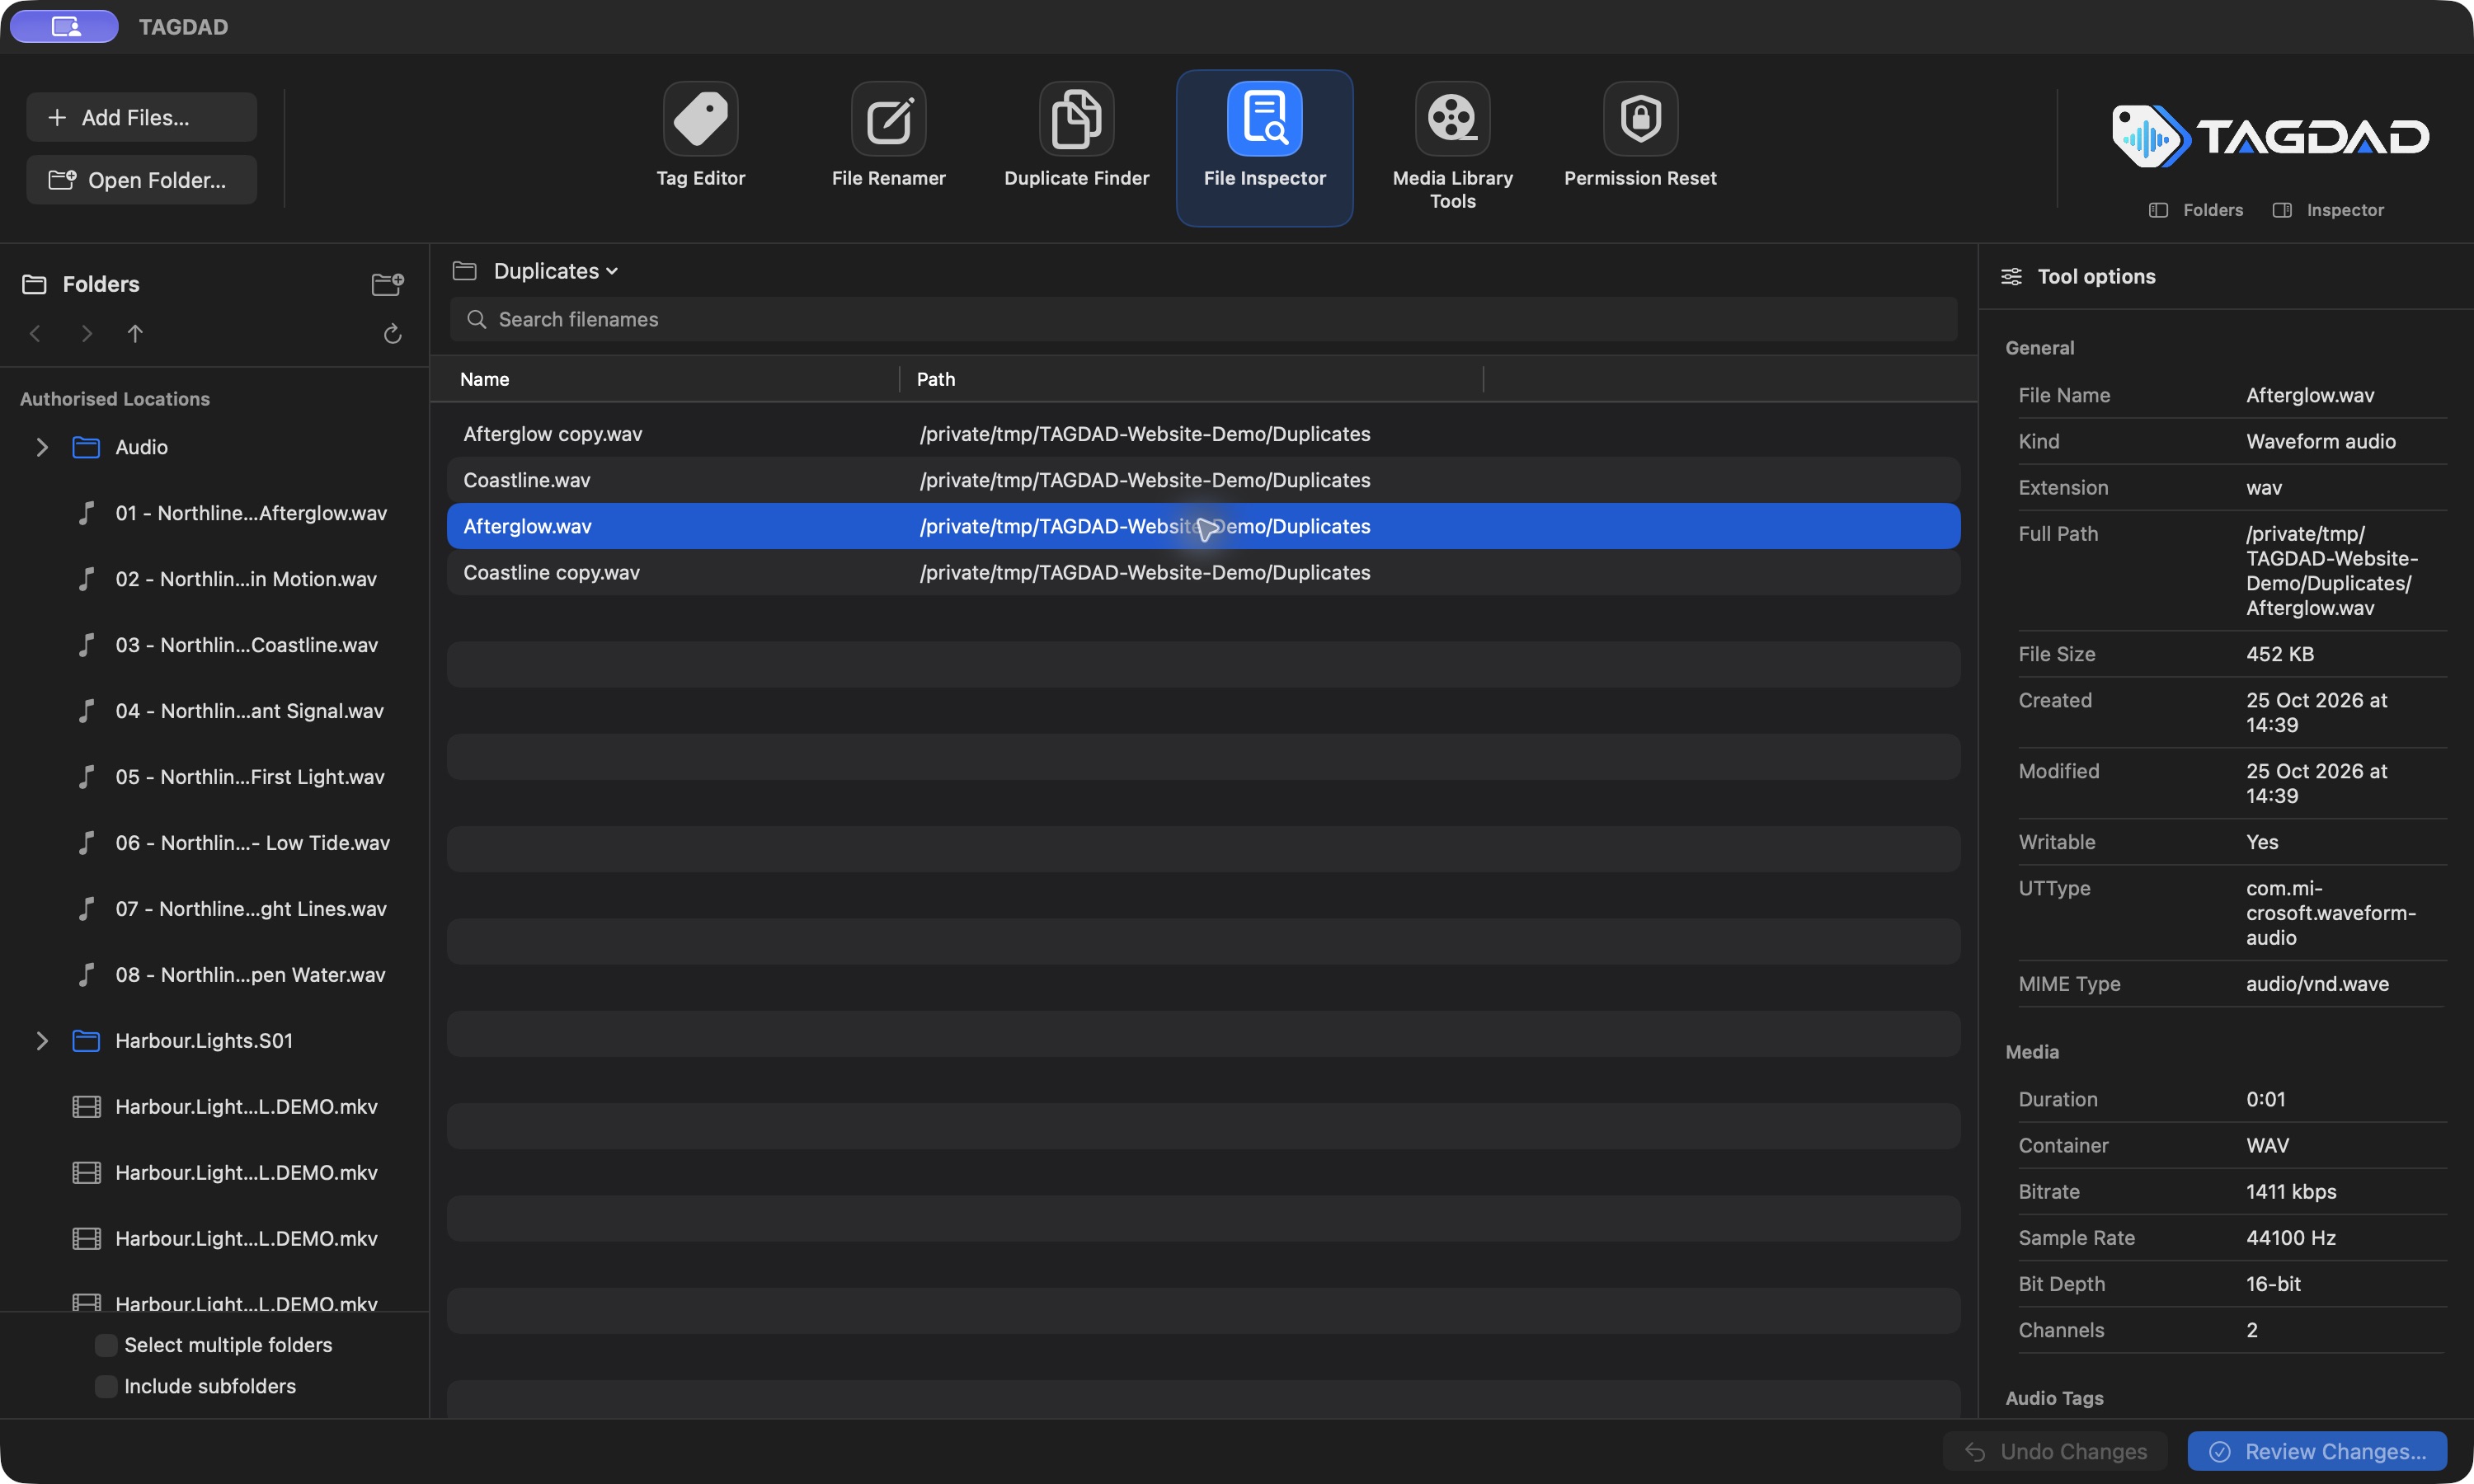2474x1484 pixels.
Task: Select 08 - Northlin...pen Water.wav in sidebar
Action: 232,975
